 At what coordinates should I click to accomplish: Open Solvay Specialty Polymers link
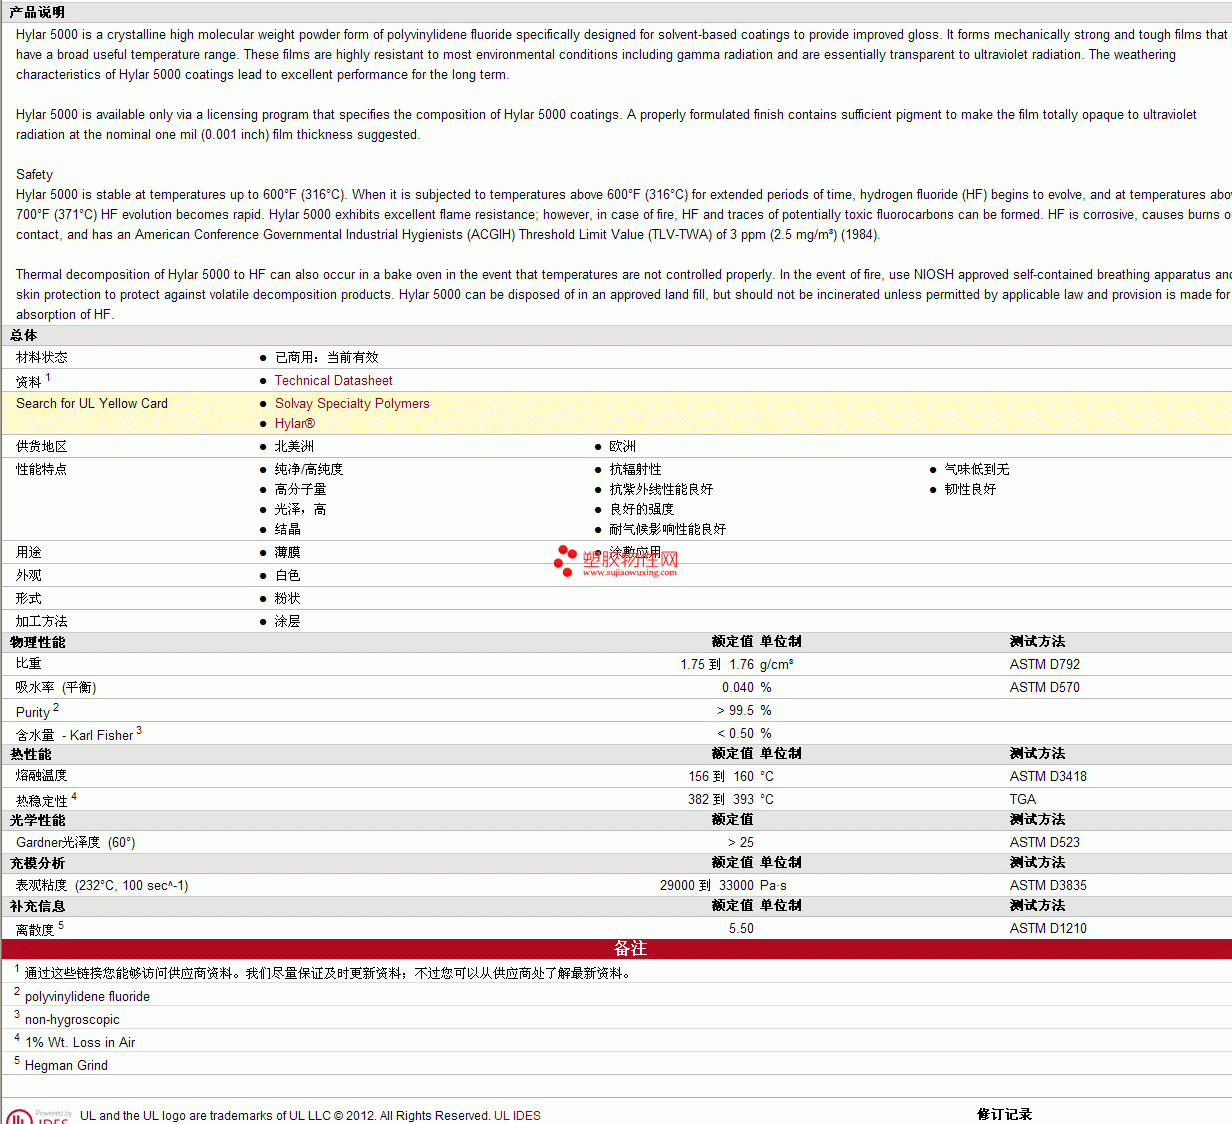point(352,404)
